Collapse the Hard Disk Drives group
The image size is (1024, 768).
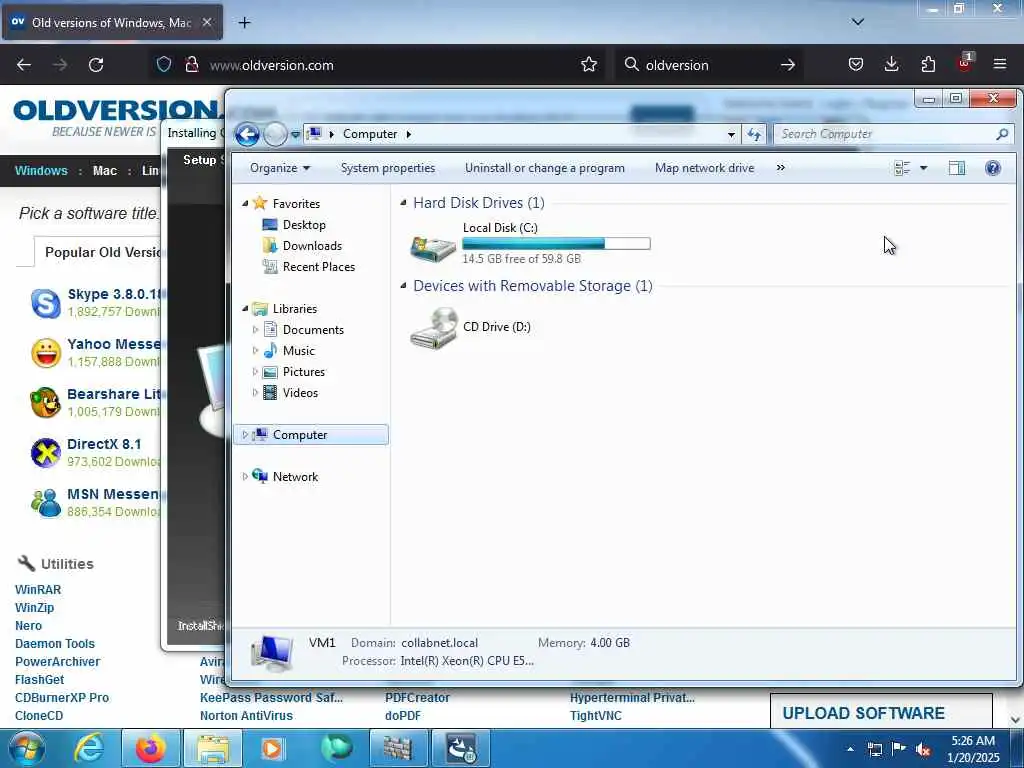[403, 203]
